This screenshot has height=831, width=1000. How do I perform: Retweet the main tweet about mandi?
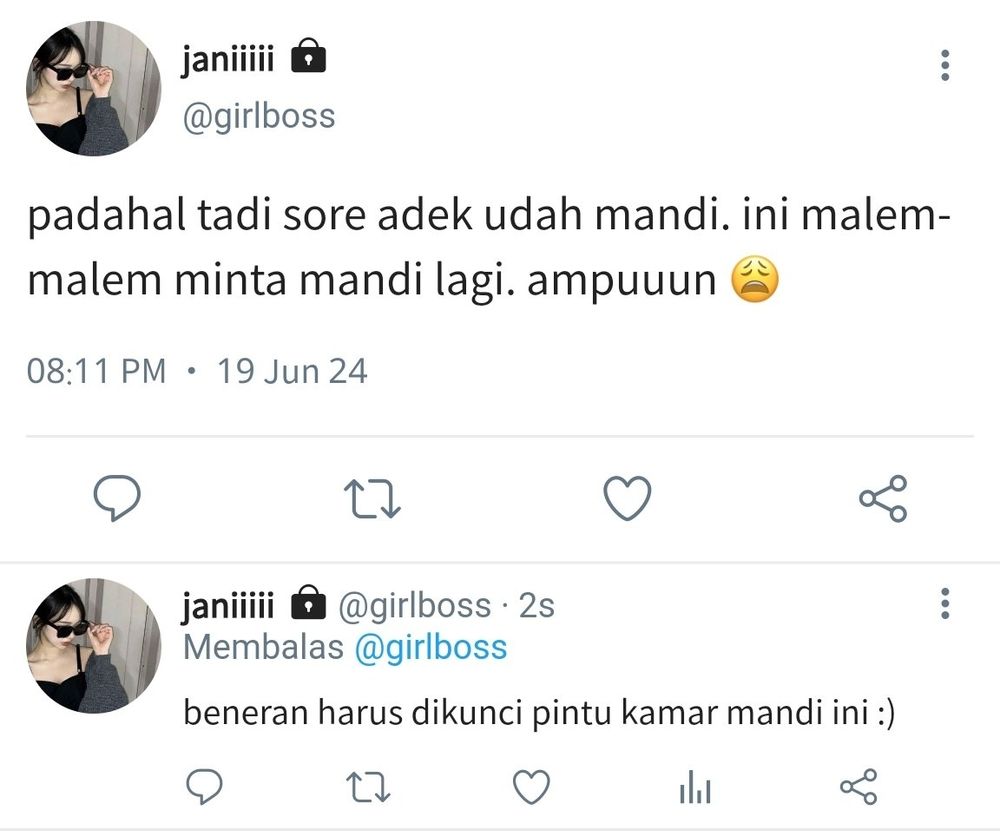click(x=372, y=498)
